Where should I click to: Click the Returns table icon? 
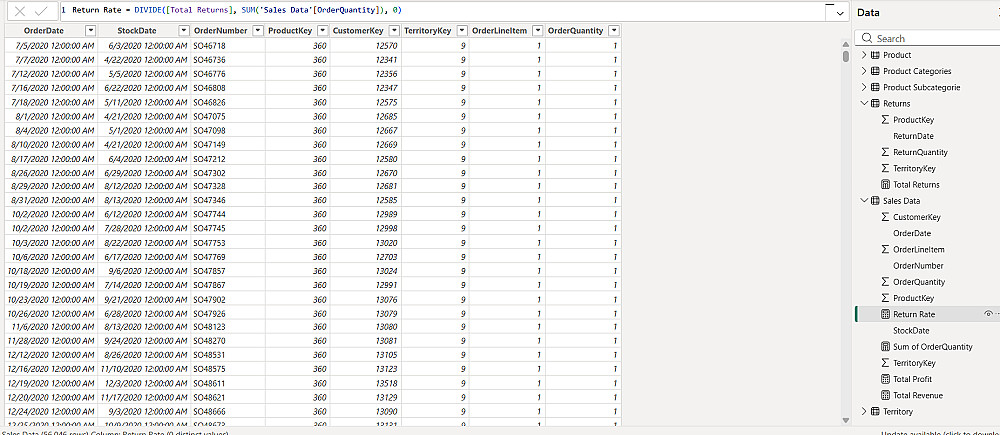tap(875, 103)
